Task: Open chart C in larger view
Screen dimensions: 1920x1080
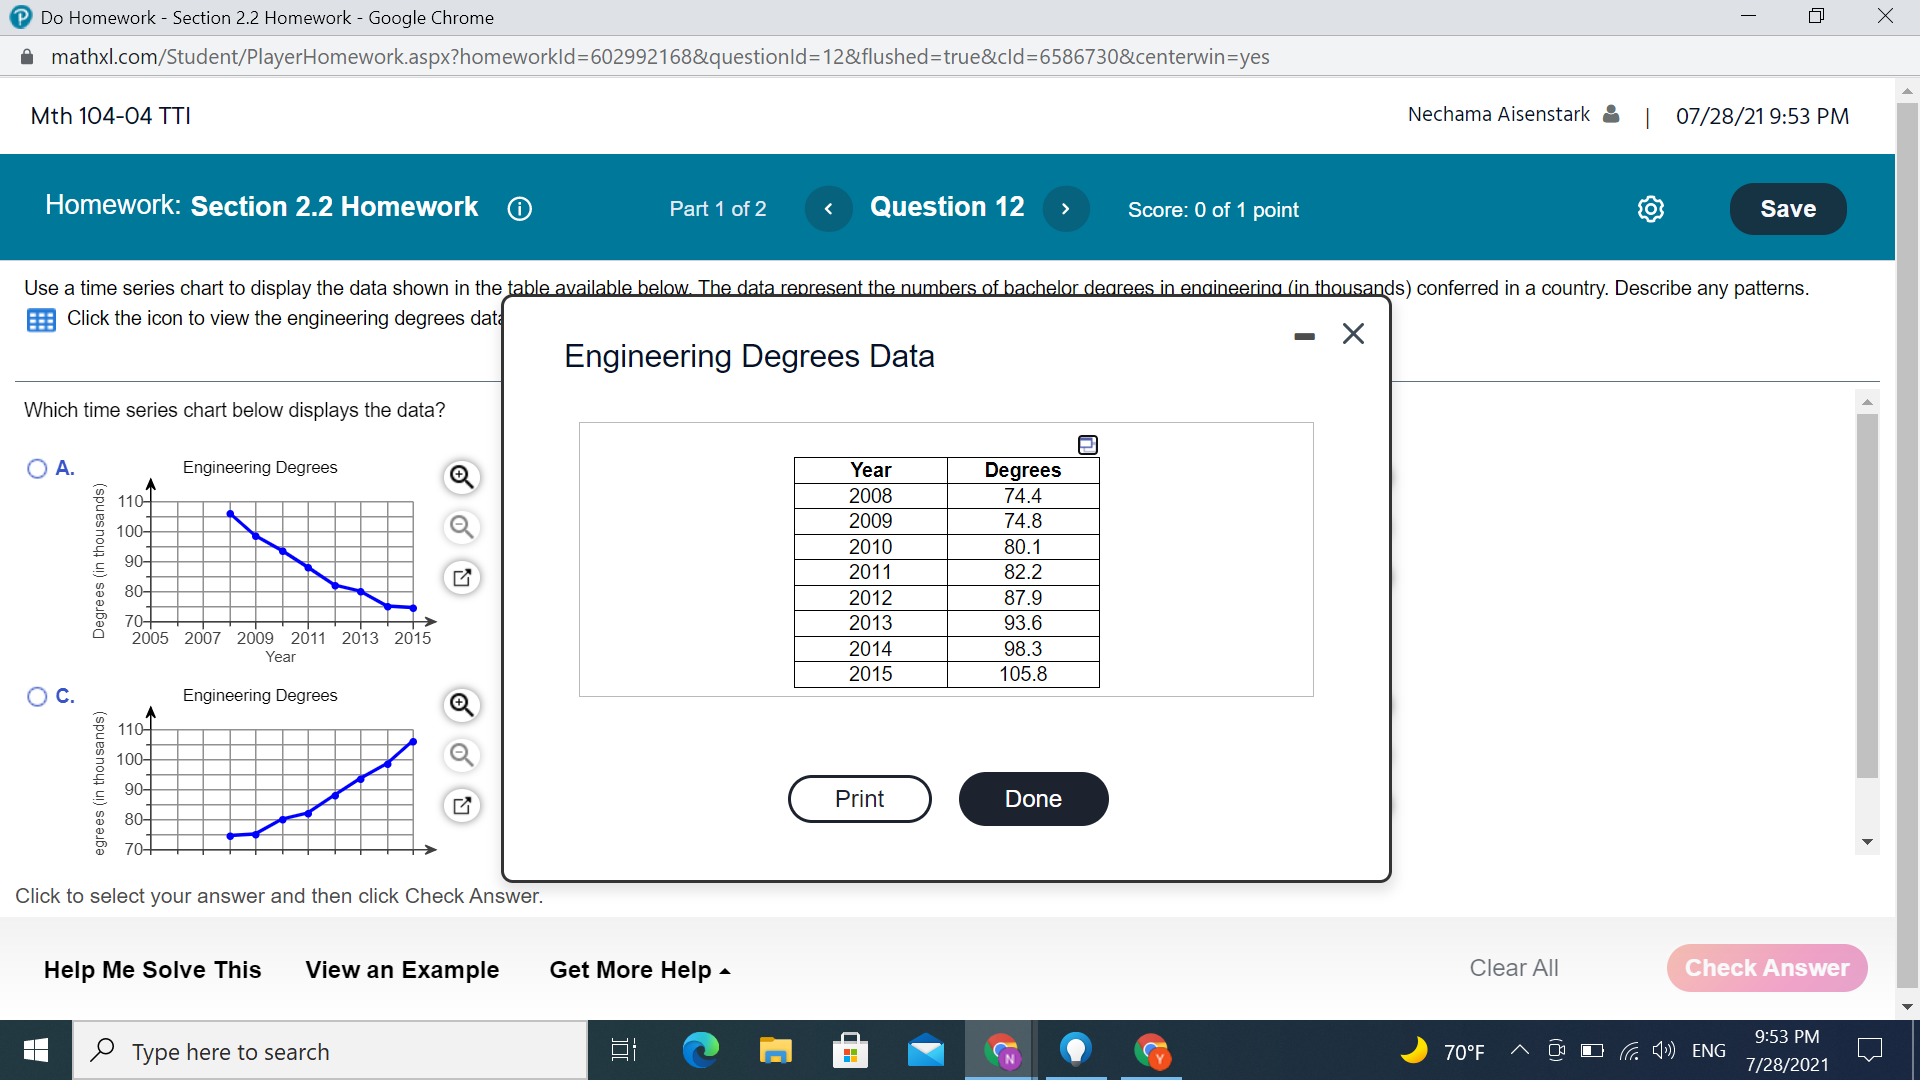Action: point(461,805)
